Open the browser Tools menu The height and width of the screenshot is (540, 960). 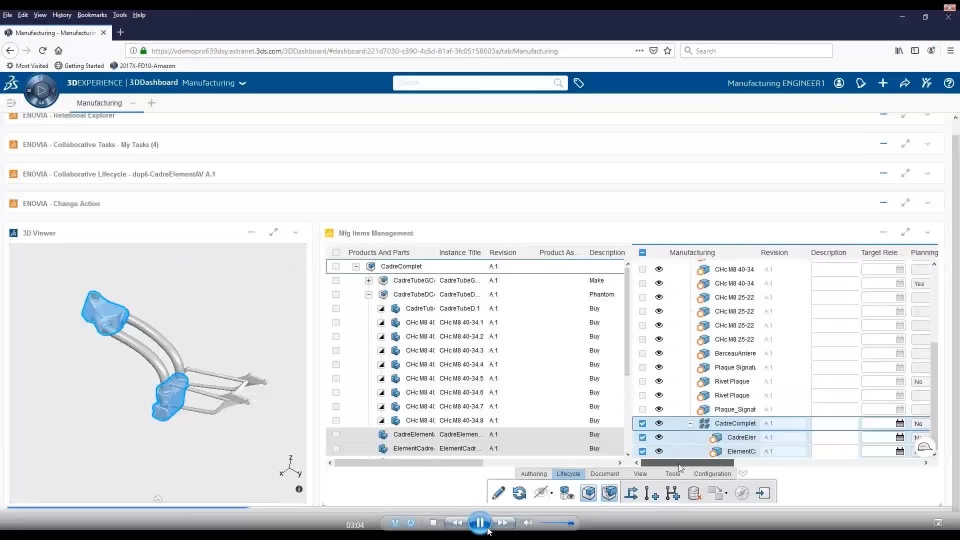[x=120, y=15]
